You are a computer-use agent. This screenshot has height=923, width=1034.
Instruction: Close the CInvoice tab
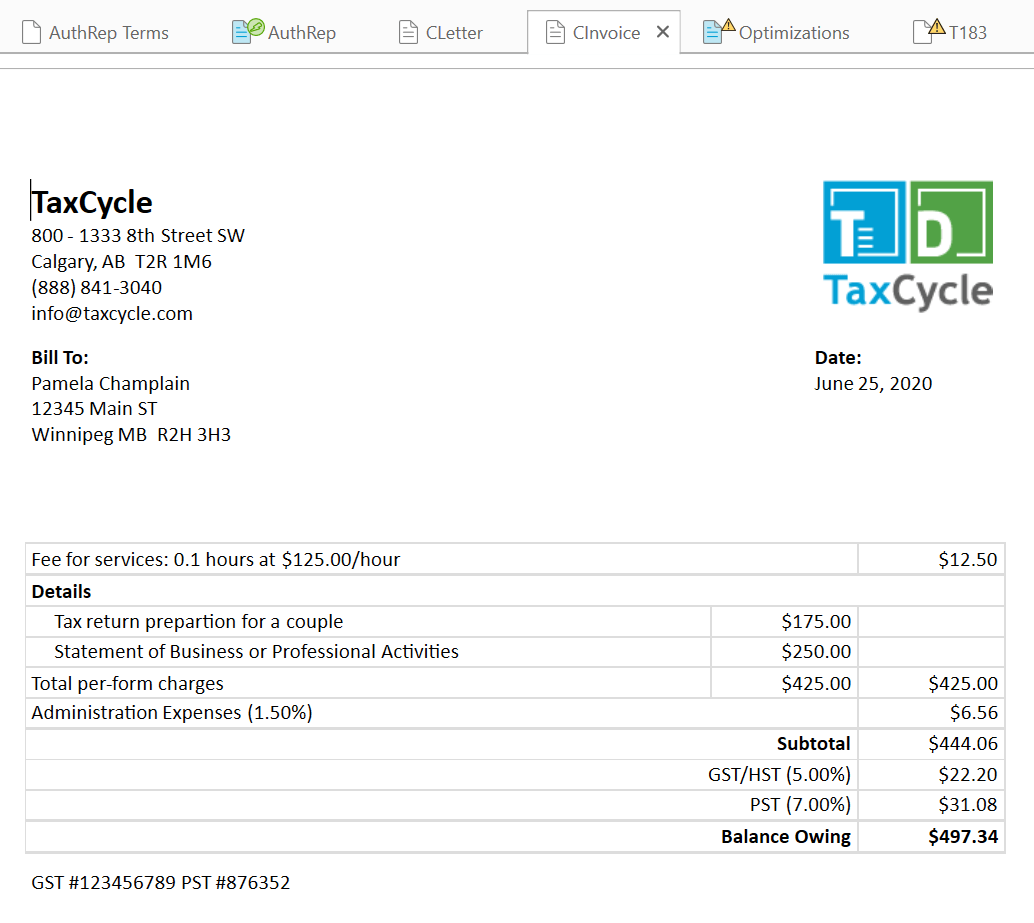pyautogui.click(x=663, y=32)
